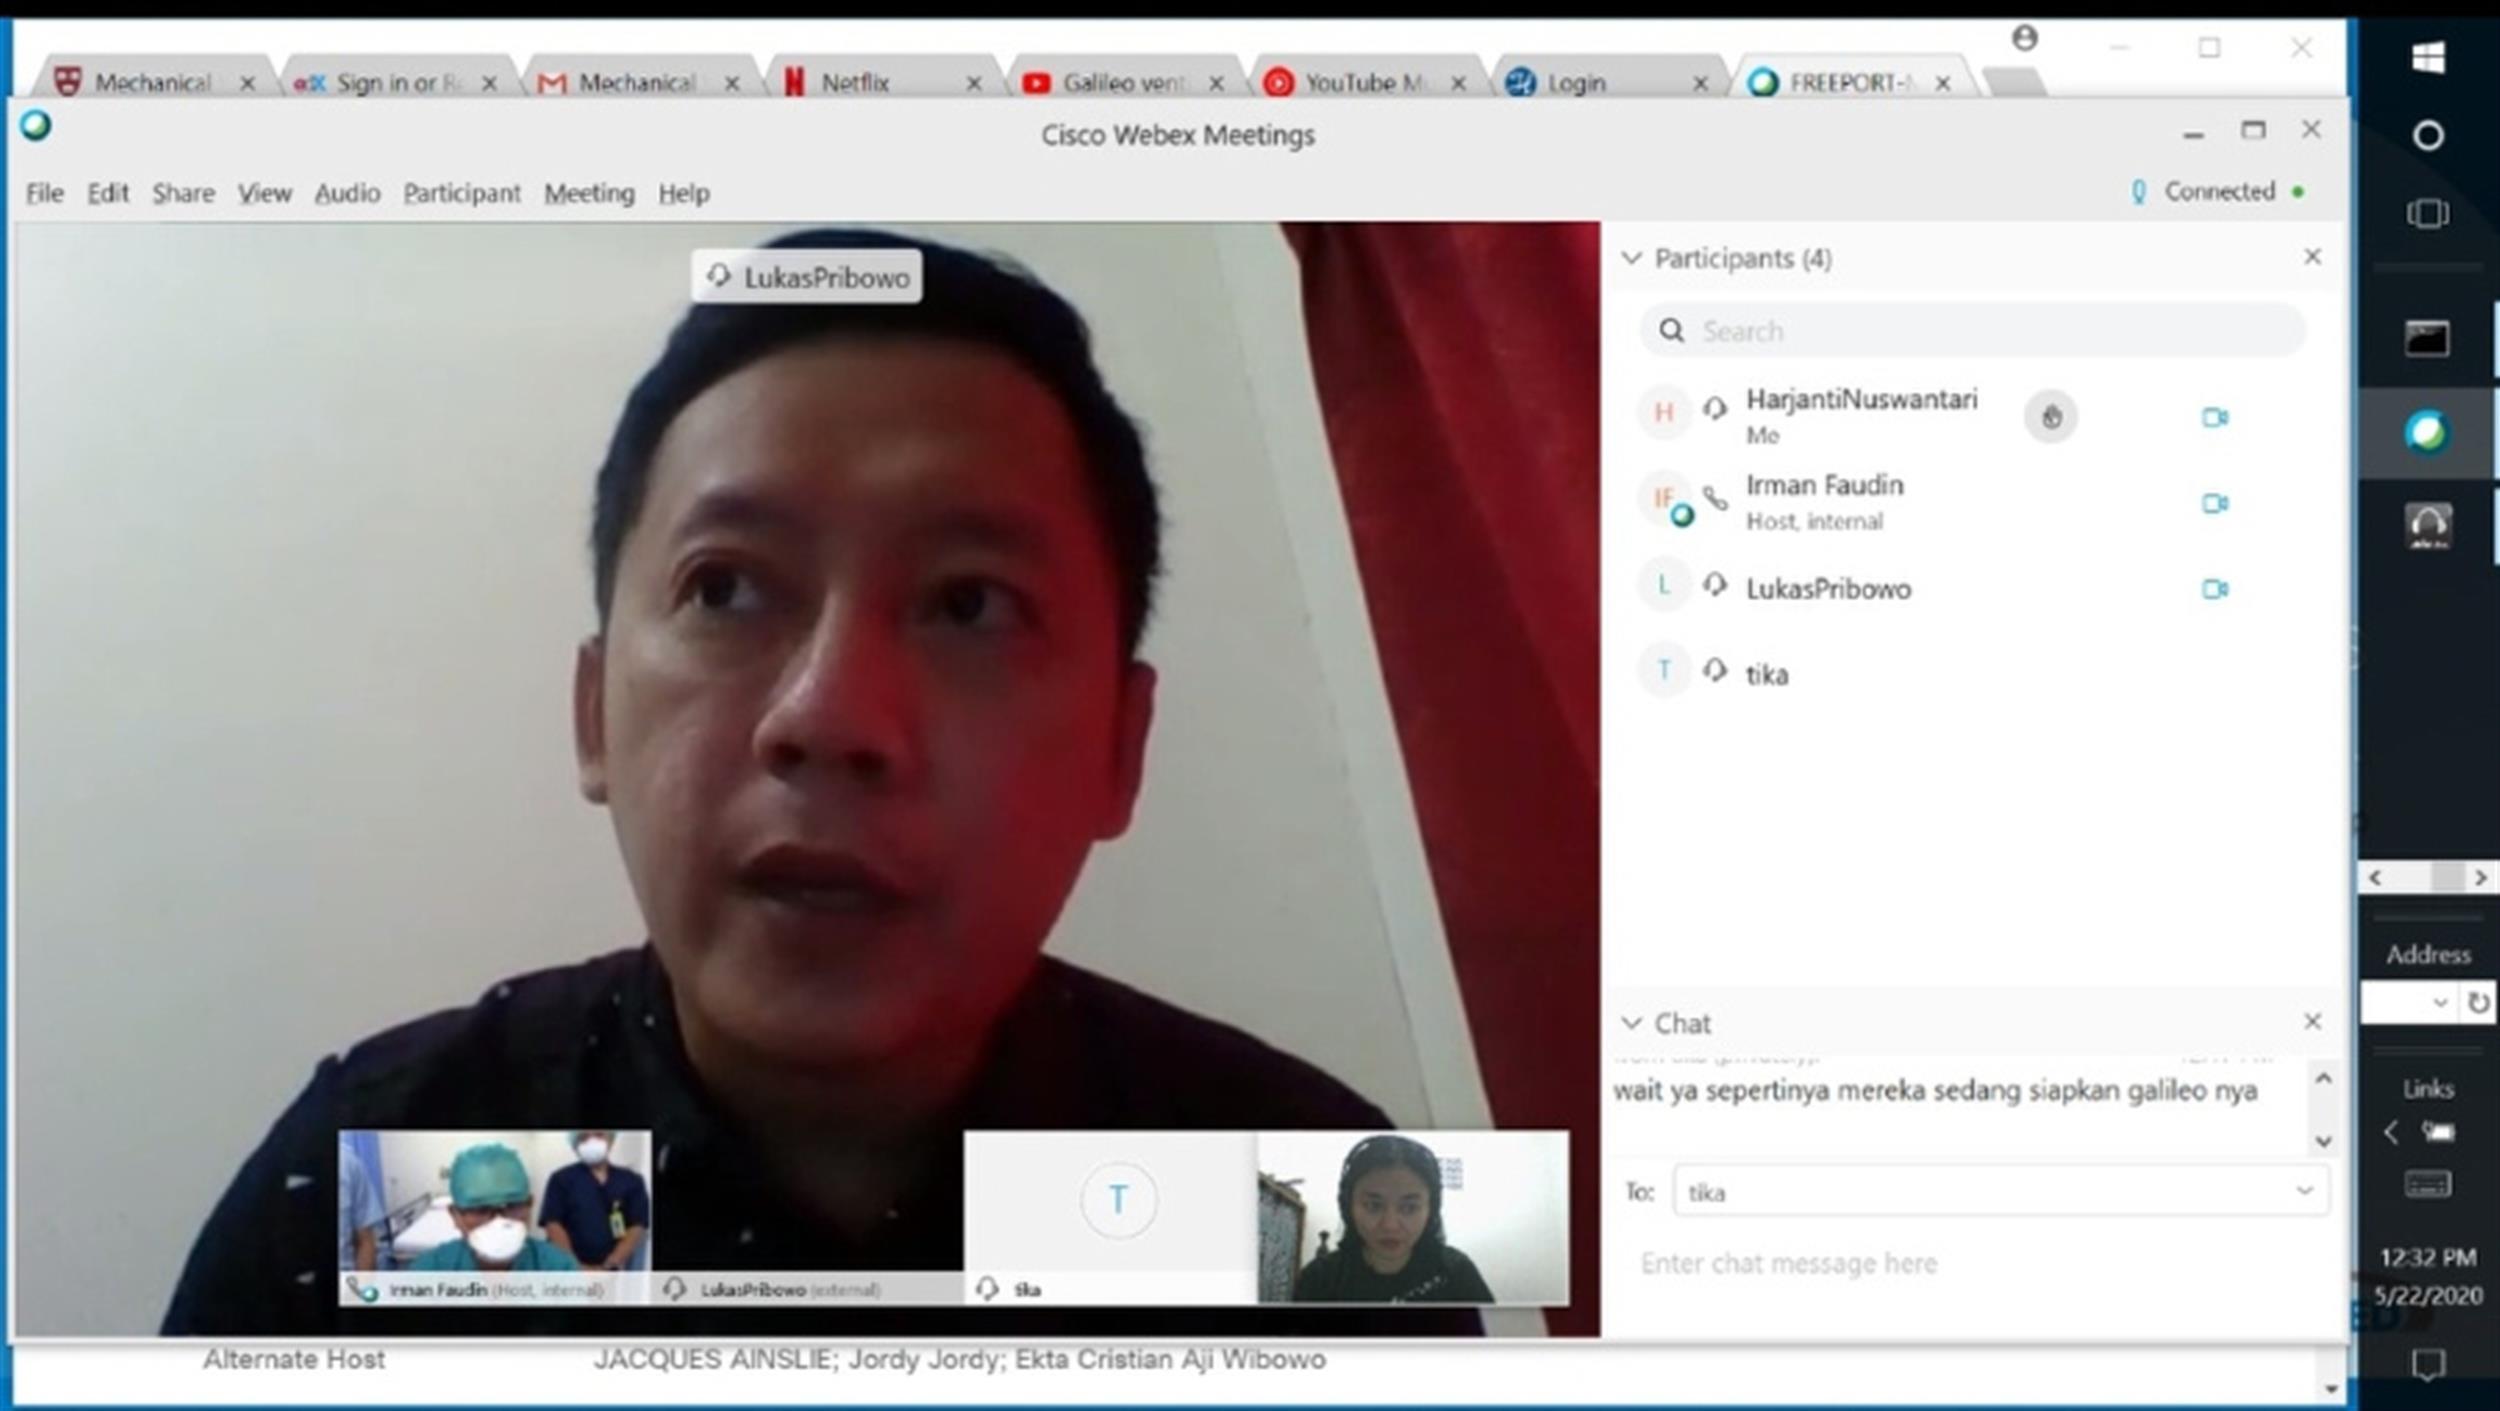Click the tika placeholder video thumbnail

pyautogui.click(x=1110, y=1216)
